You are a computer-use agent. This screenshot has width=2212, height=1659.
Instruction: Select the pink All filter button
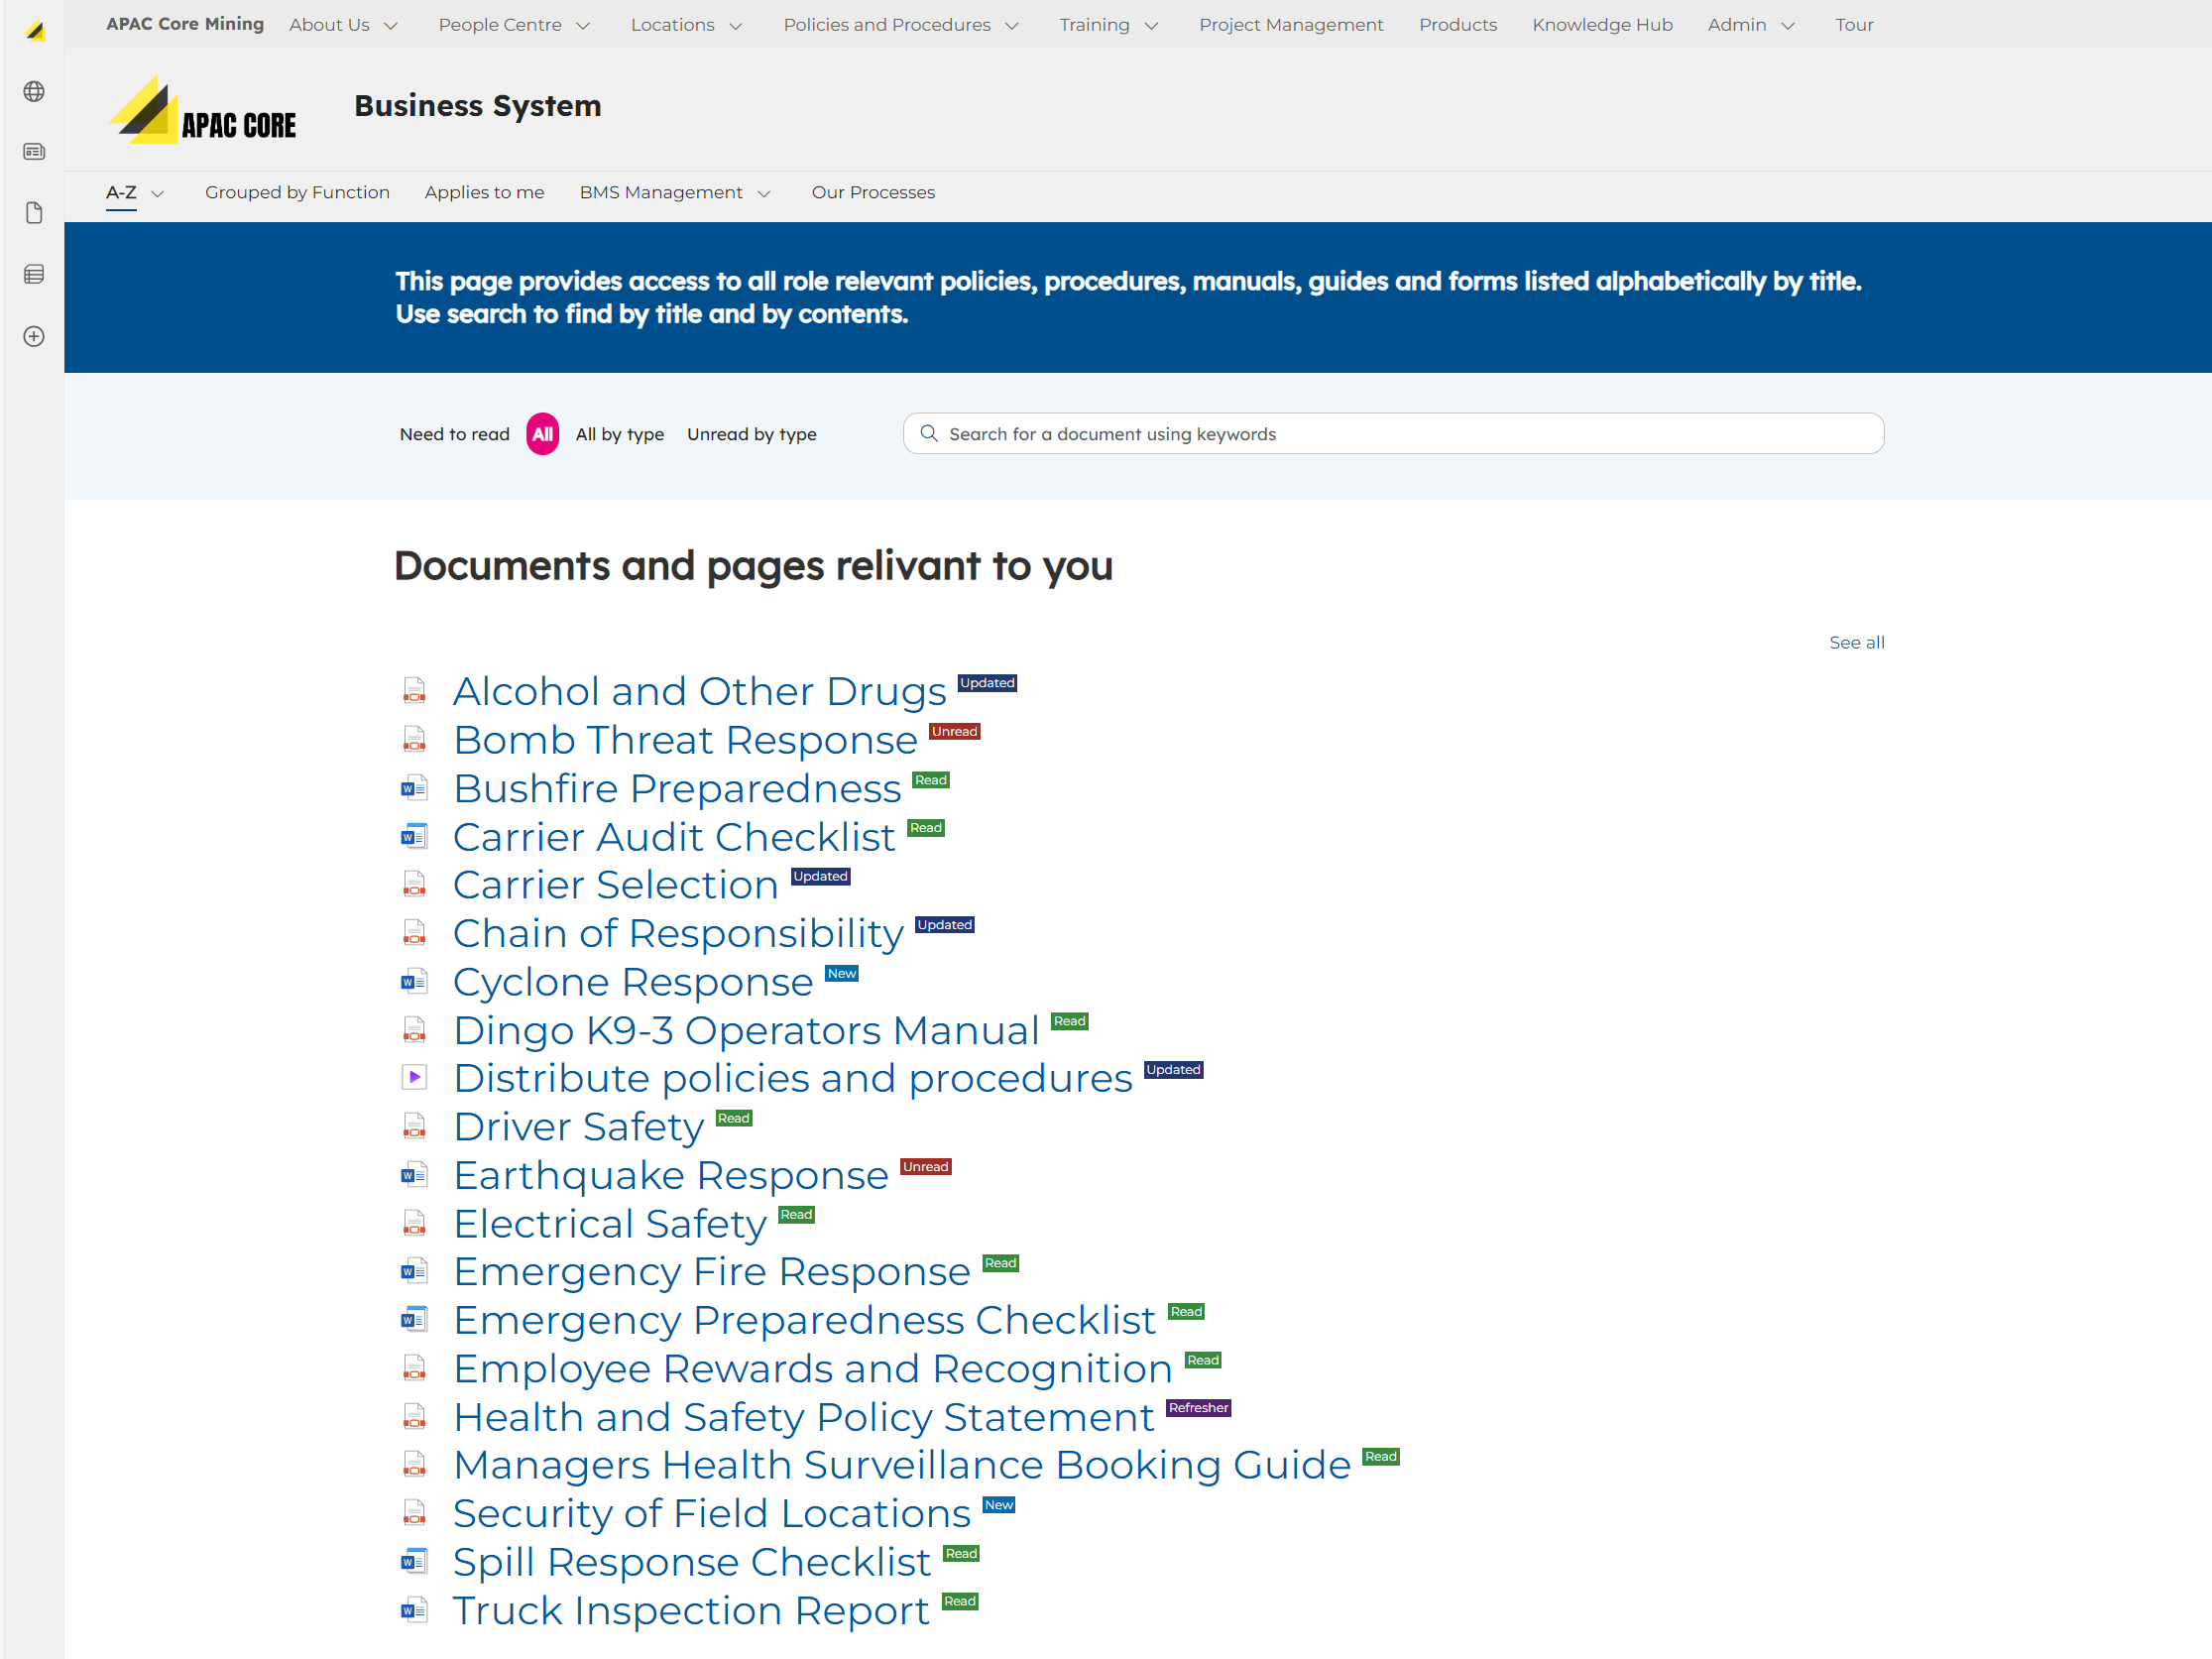542,434
